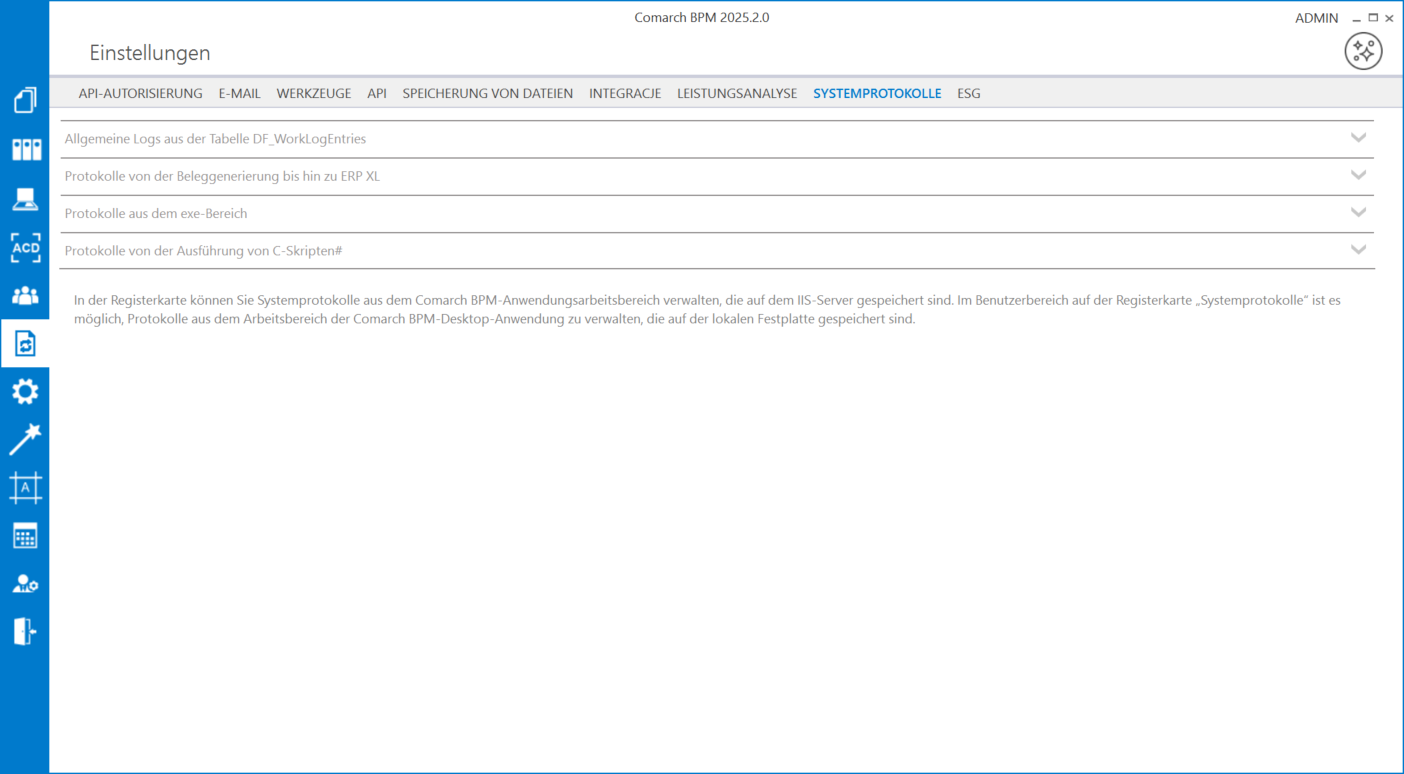Open the documents icon in sidebar
Screen dimensions: 1404x774
[x=25, y=101]
